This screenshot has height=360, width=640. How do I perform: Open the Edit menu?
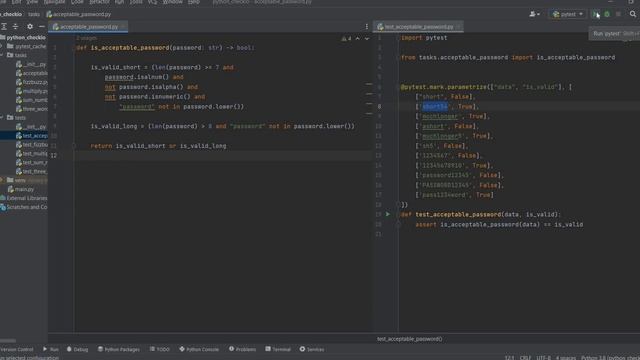pyautogui.click(x=16, y=2)
